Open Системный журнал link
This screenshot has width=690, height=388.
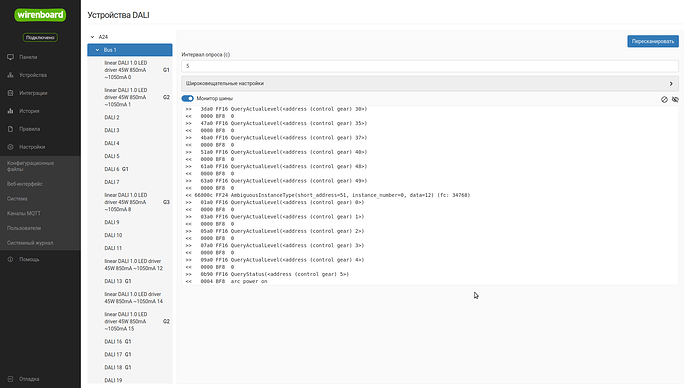point(30,243)
